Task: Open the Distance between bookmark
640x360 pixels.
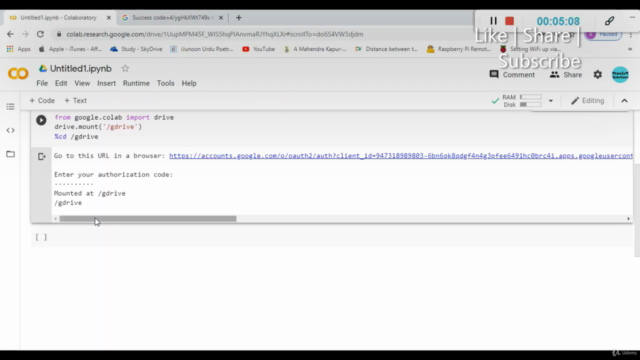Action: [386, 49]
